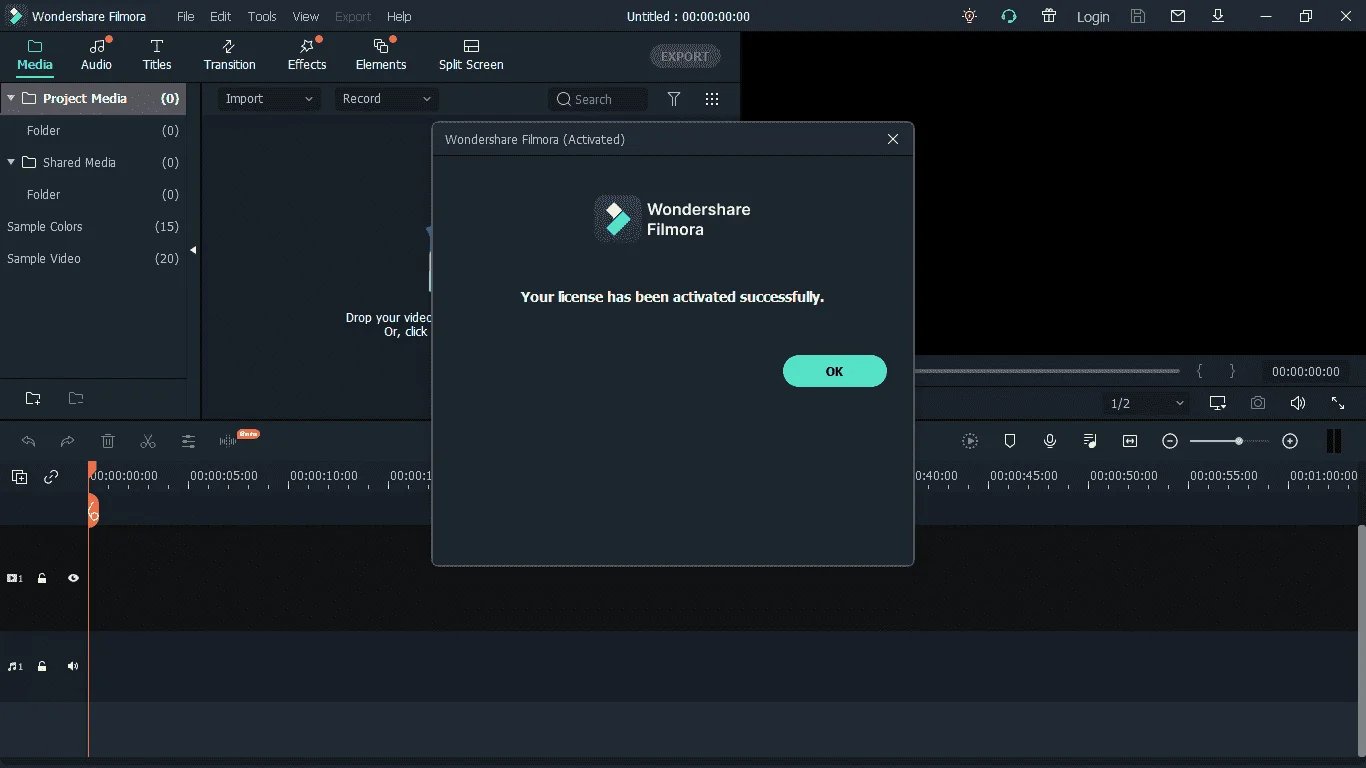Switch to the Titles tab
The image size is (1366, 768).
point(157,55)
